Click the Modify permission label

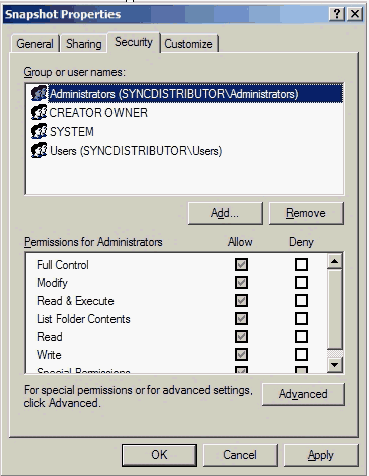click(x=52, y=283)
